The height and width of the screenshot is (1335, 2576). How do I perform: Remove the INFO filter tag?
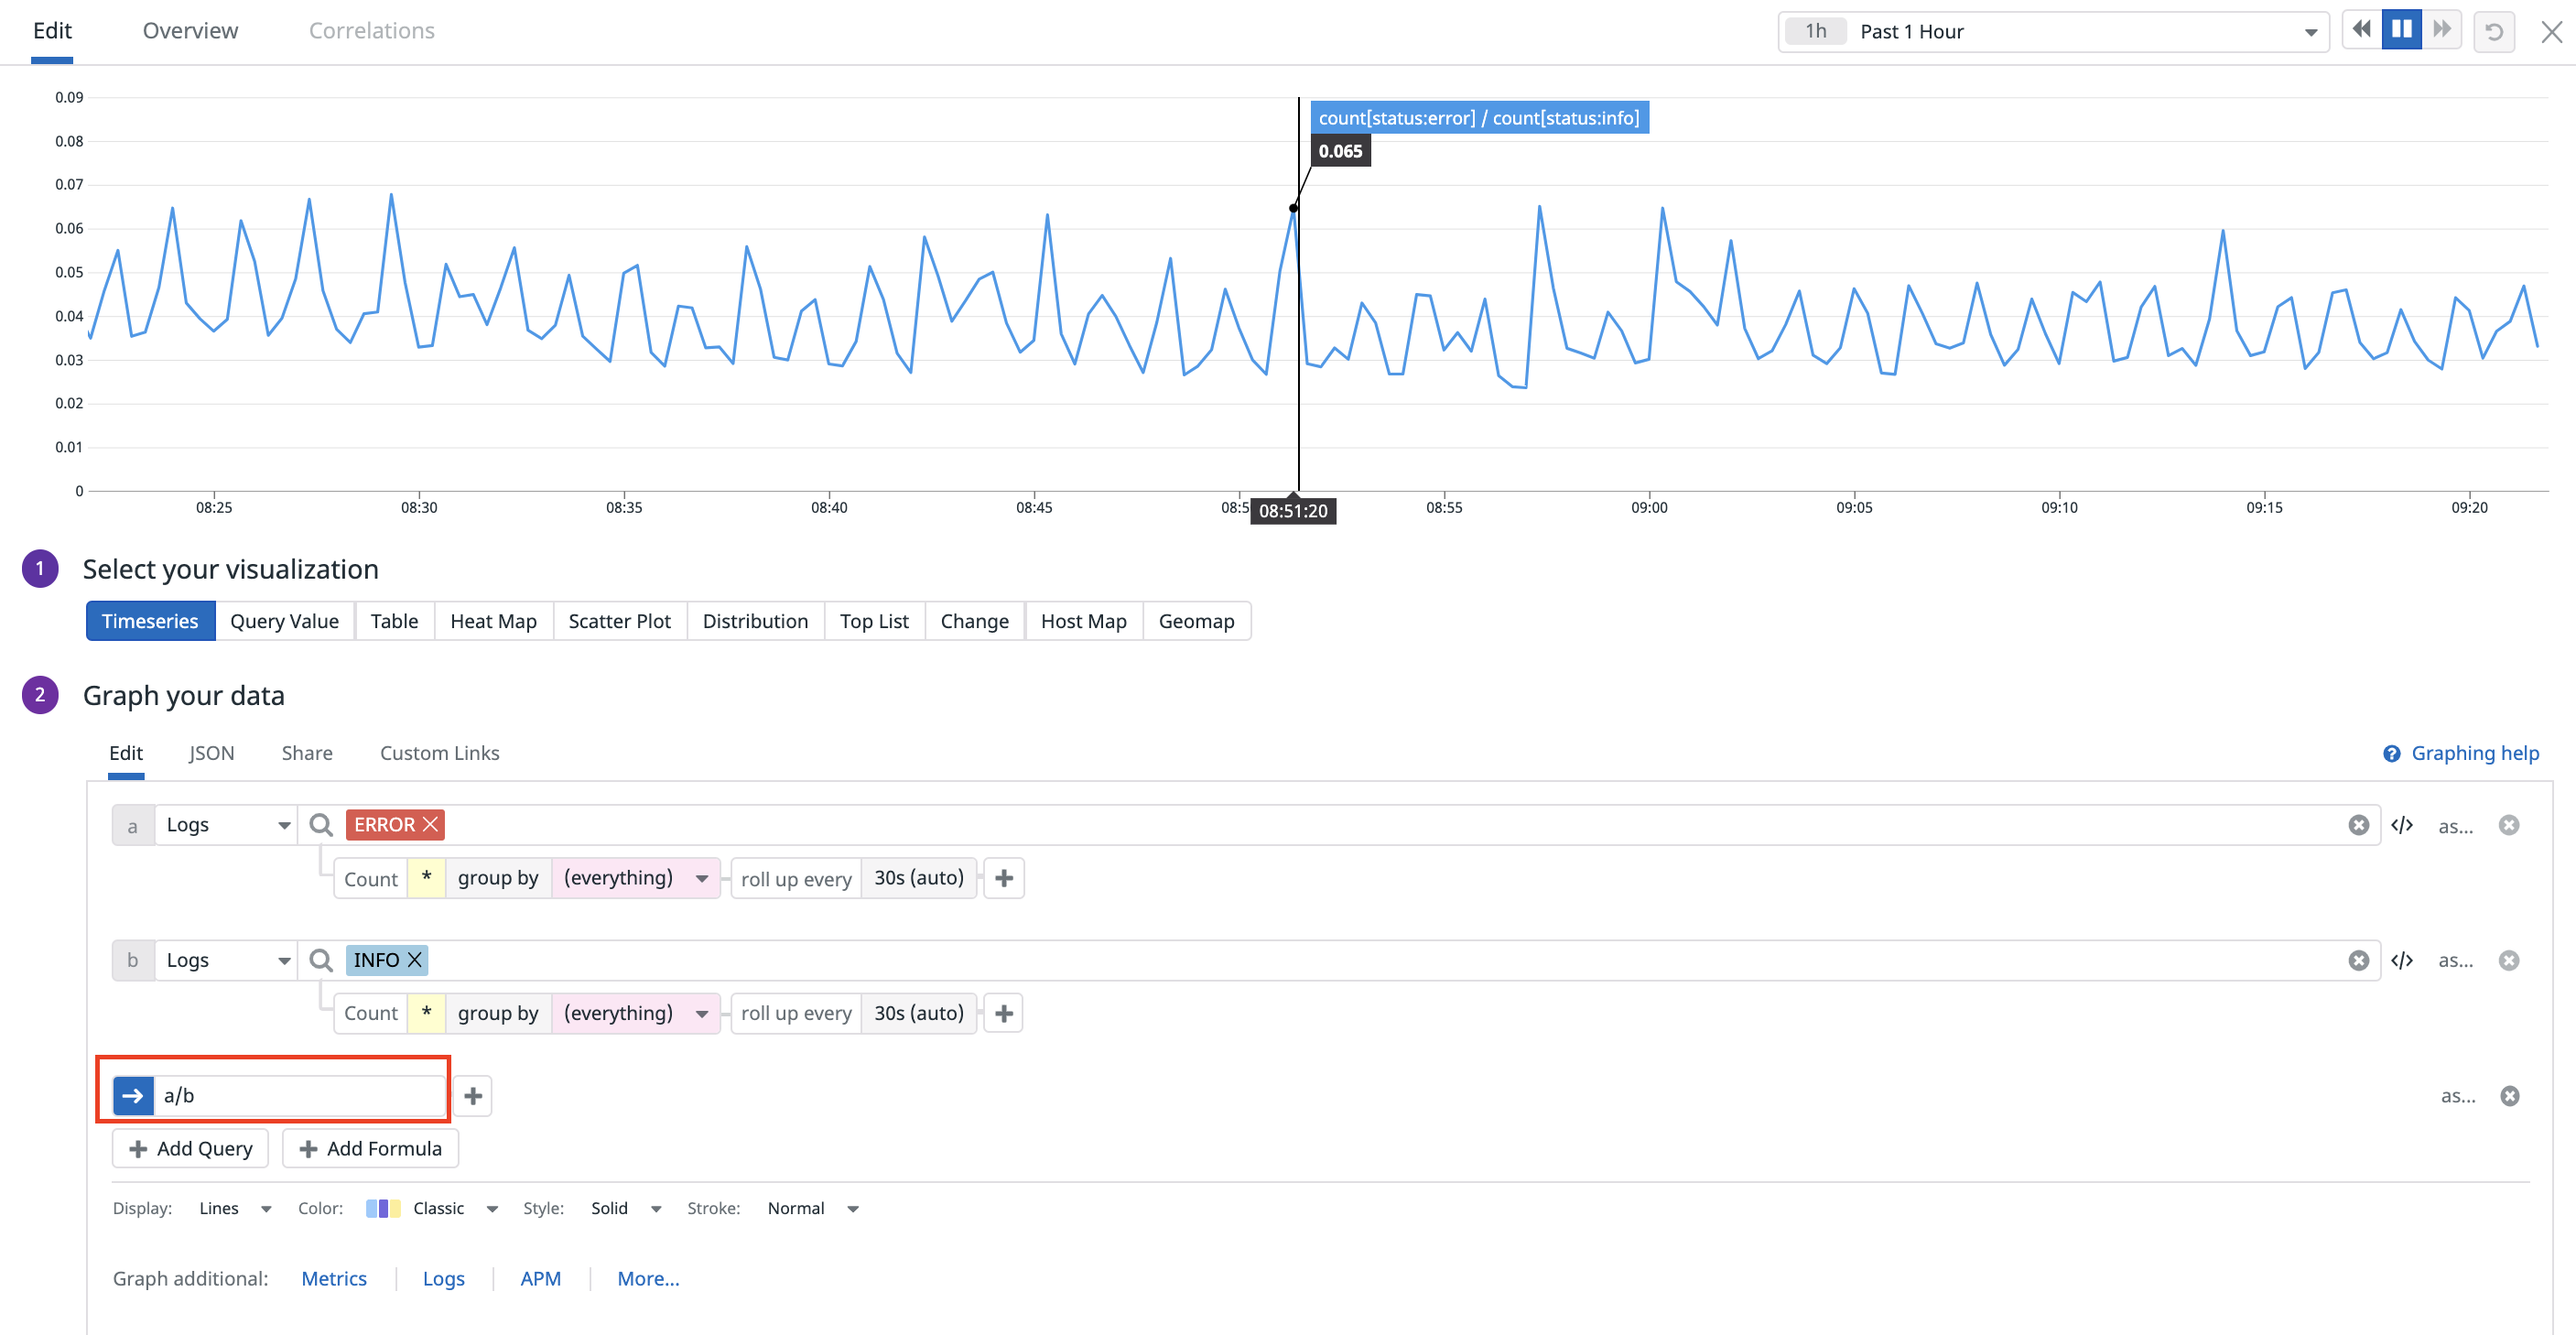(x=415, y=960)
